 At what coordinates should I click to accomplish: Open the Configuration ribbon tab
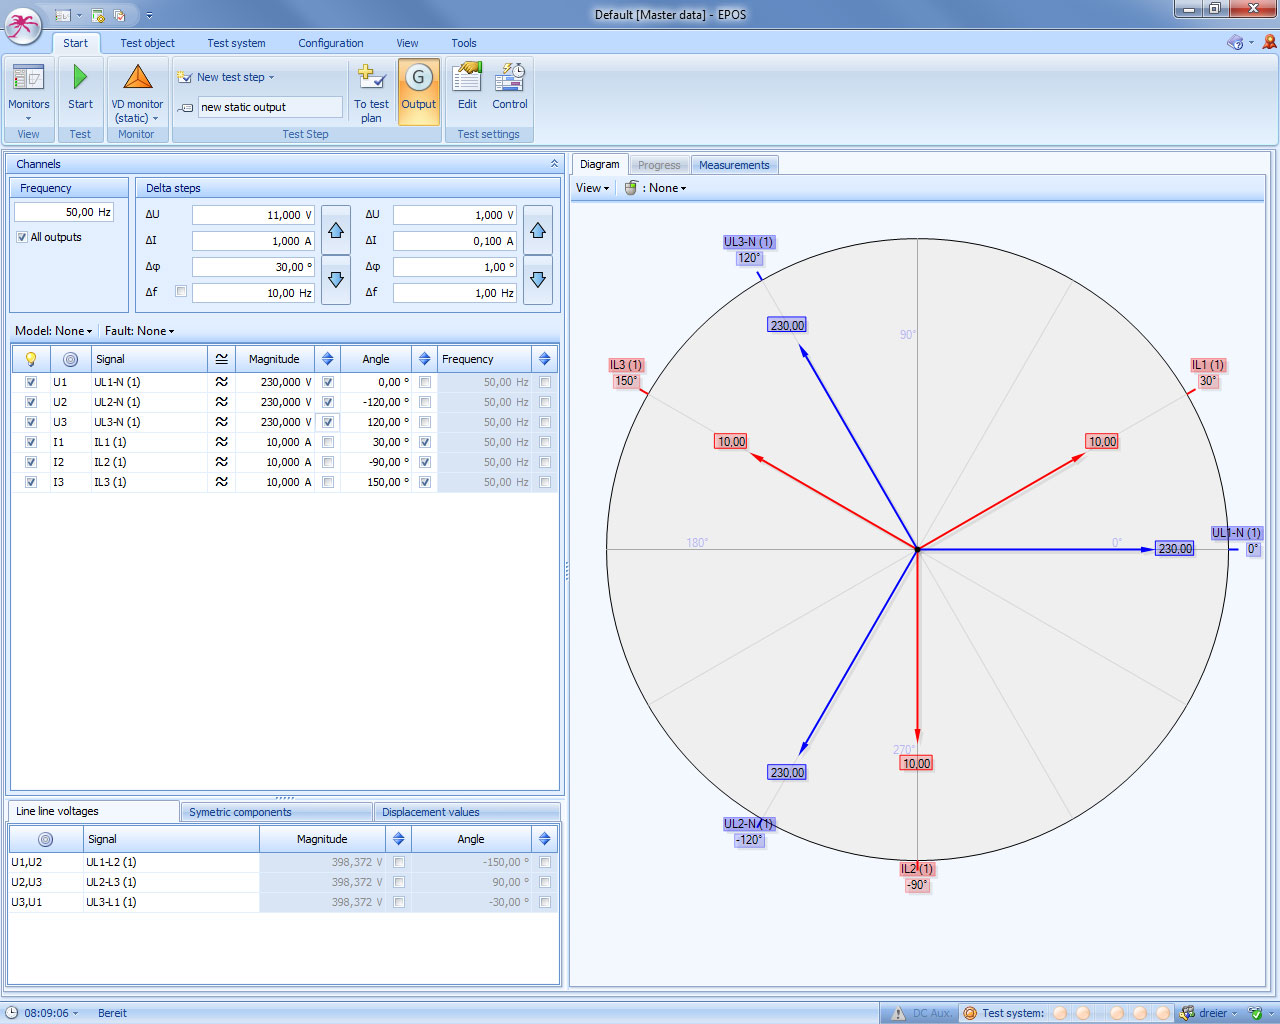click(331, 43)
